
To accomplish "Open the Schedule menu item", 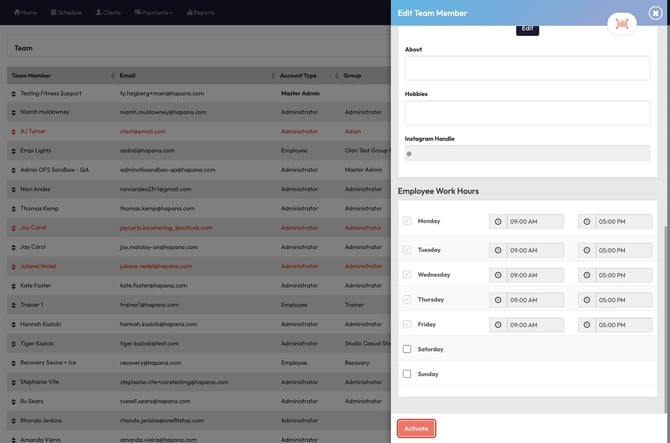I will click(x=65, y=13).
